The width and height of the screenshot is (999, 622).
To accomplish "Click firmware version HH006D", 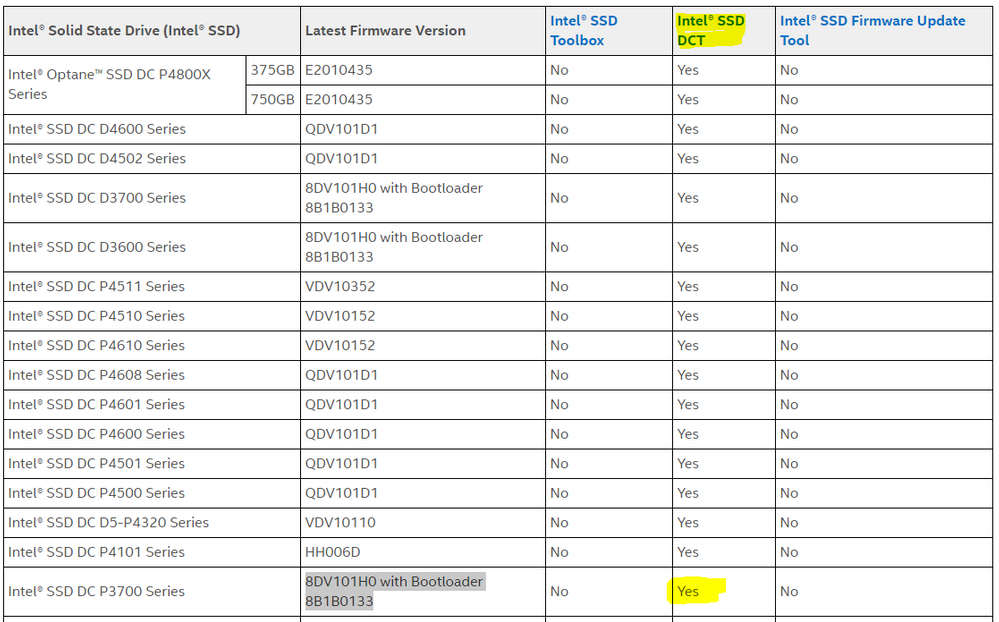I will [x=333, y=552].
